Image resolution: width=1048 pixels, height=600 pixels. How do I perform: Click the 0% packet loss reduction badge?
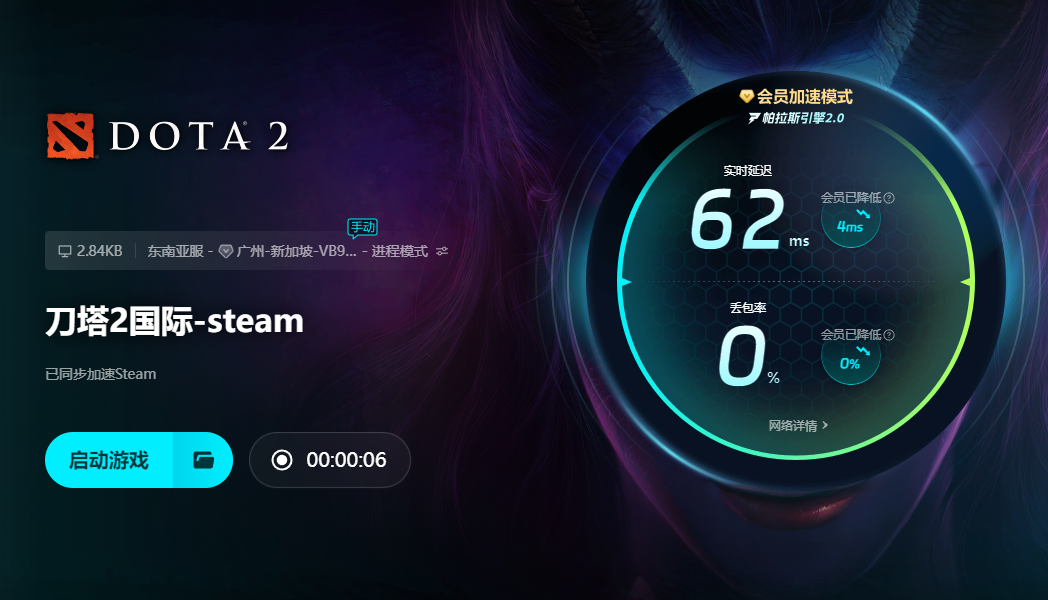tap(850, 357)
